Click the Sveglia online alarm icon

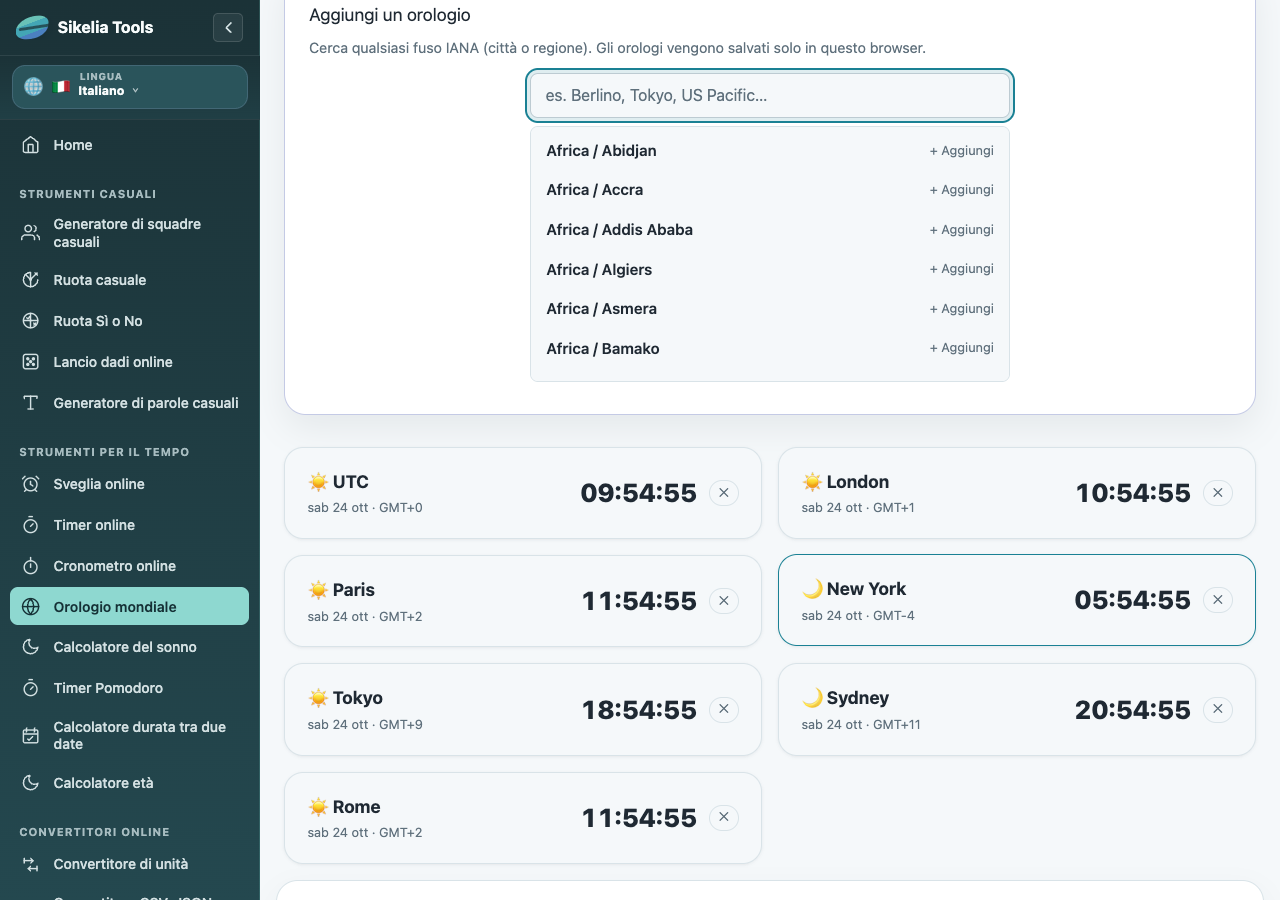tap(31, 484)
